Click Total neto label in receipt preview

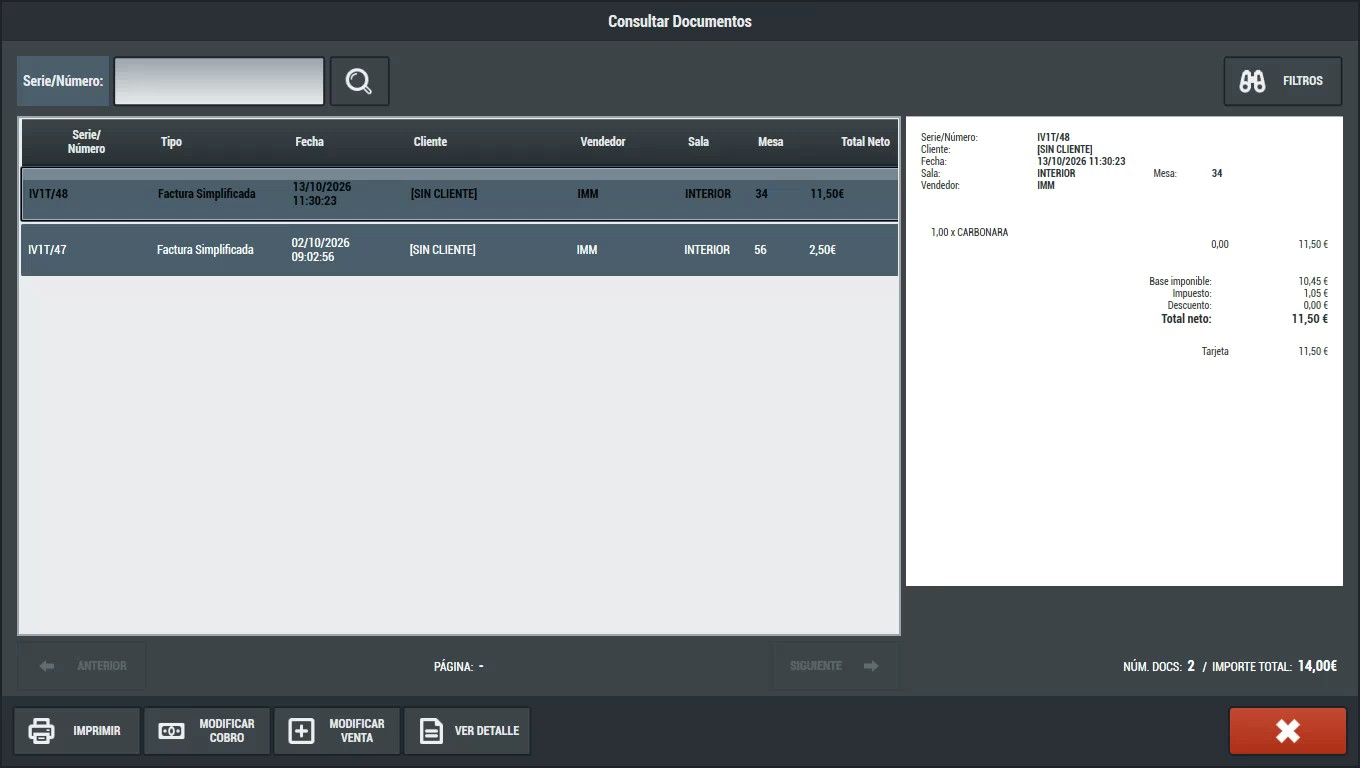tap(1186, 319)
